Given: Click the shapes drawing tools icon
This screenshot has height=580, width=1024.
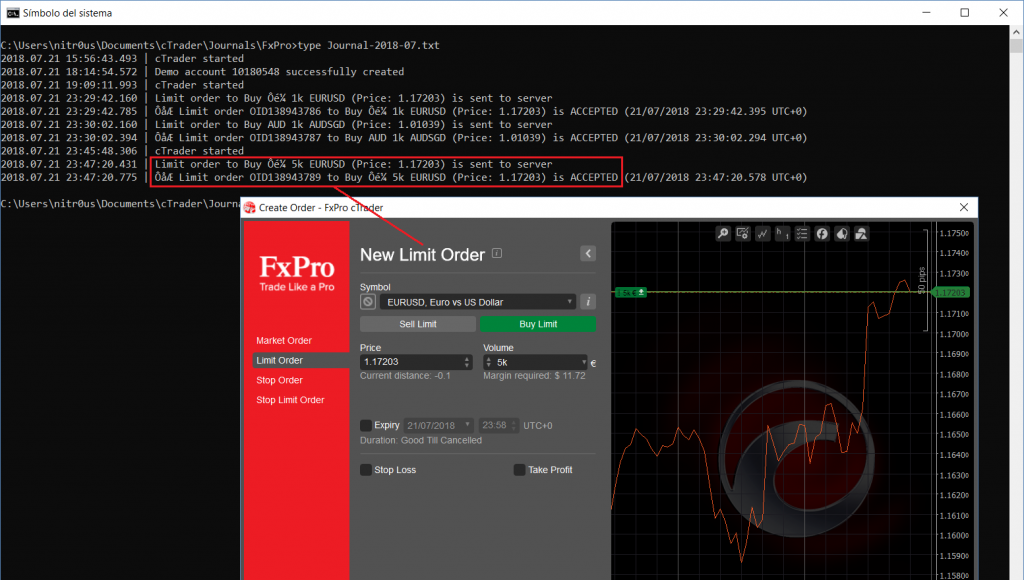Looking at the screenshot, I should pos(861,233).
